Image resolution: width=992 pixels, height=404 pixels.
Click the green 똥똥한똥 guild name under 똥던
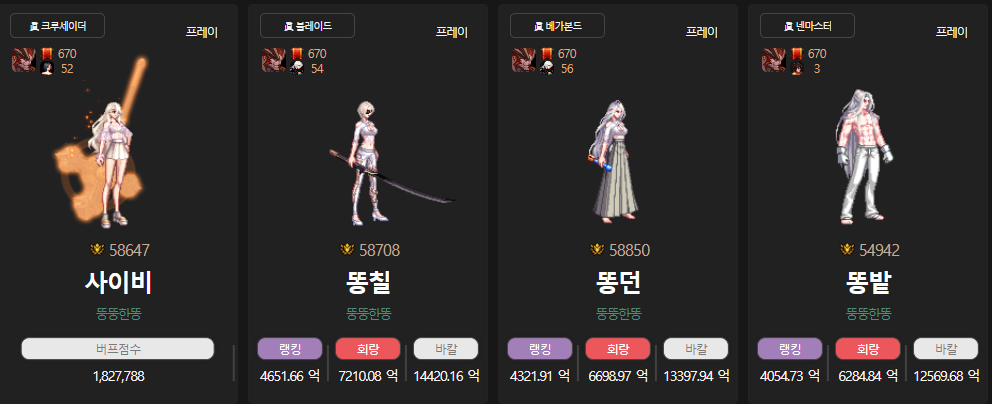619,314
